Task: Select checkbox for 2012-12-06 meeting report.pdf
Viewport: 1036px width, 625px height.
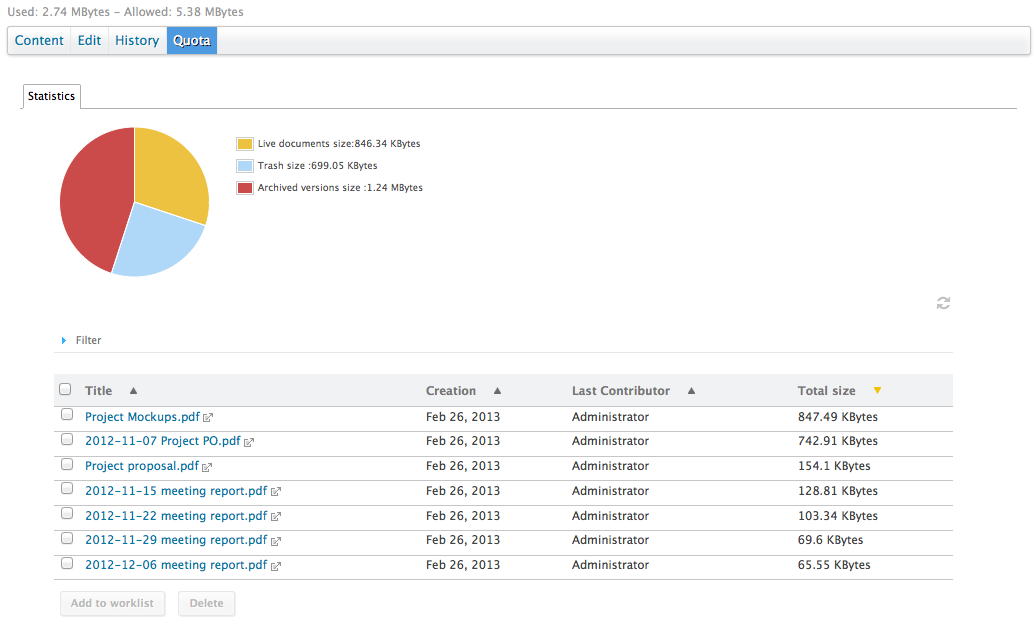Action: coord(67,563)
